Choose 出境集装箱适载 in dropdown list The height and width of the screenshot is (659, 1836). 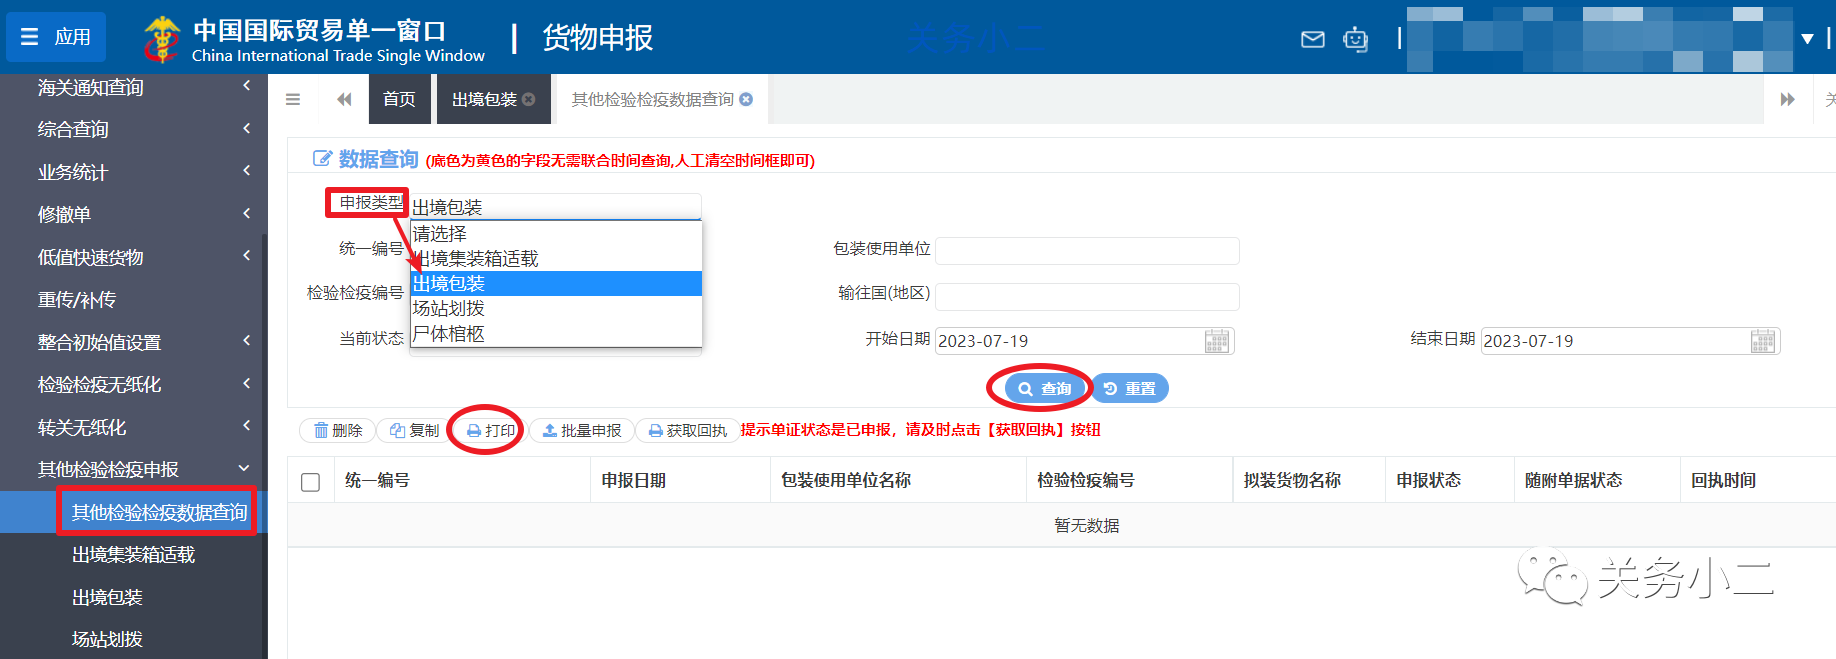(556, 258)
